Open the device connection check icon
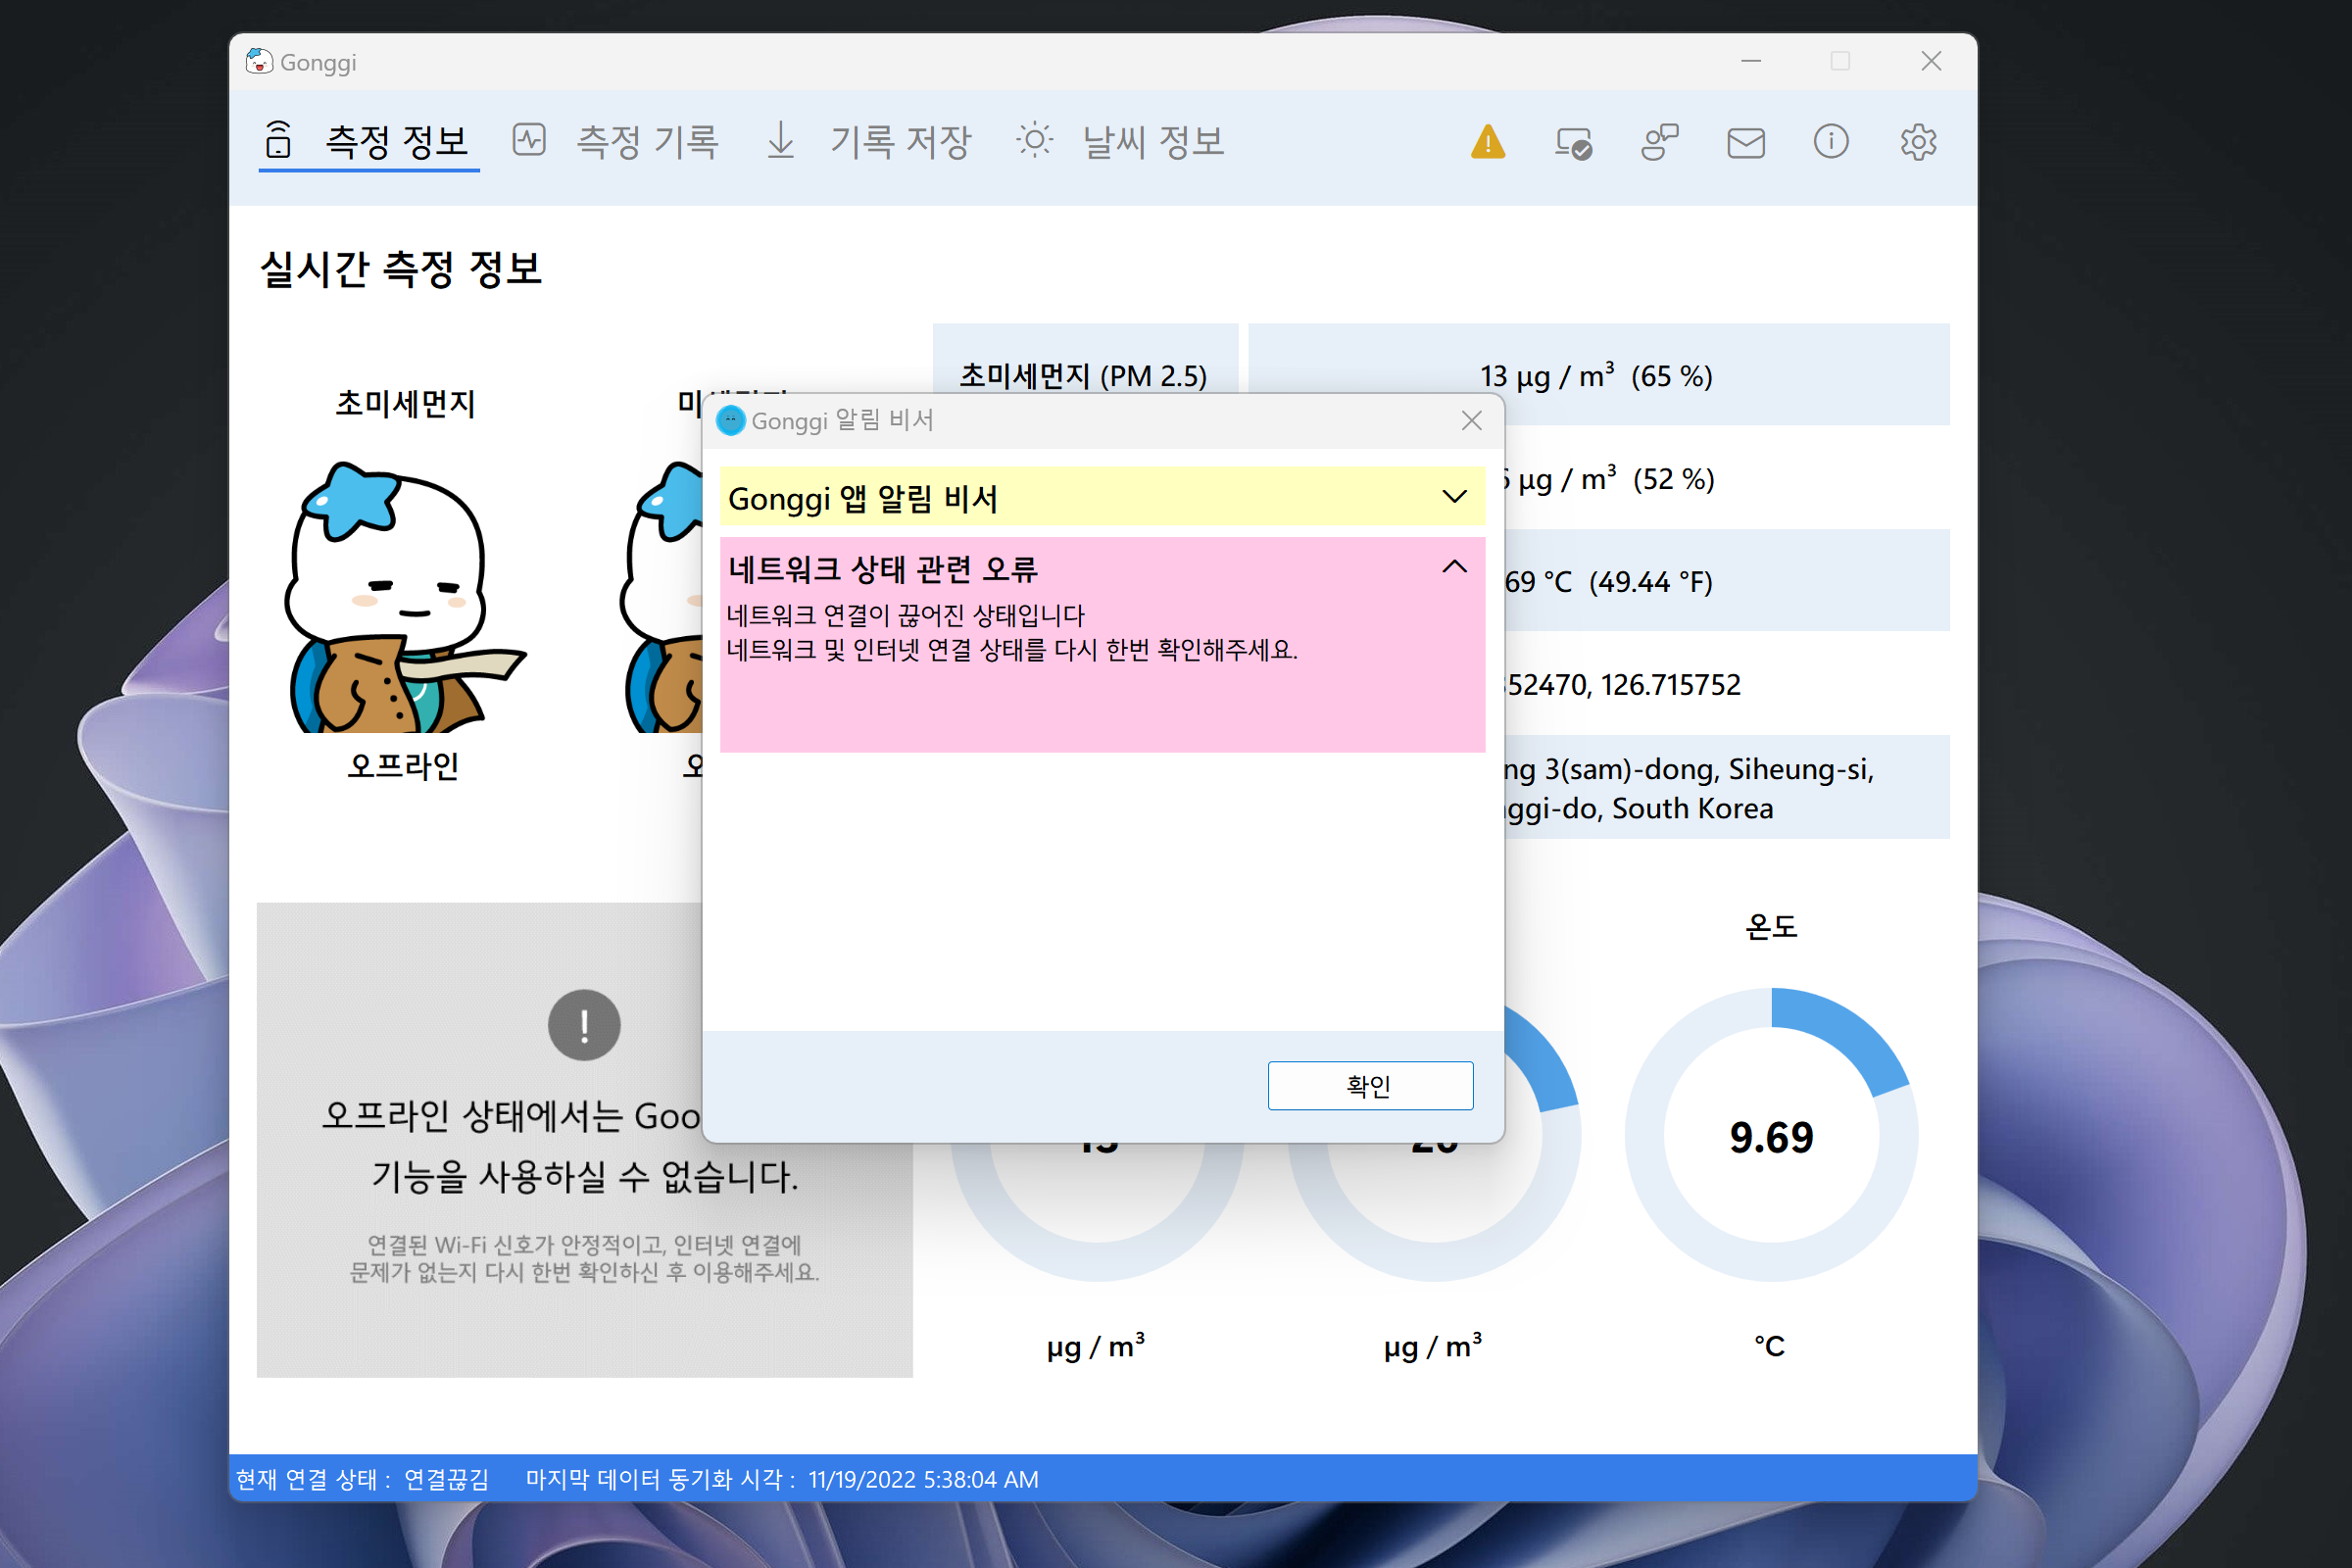The width and height of the screenshot is (2352, 1568). [1574, 142]
